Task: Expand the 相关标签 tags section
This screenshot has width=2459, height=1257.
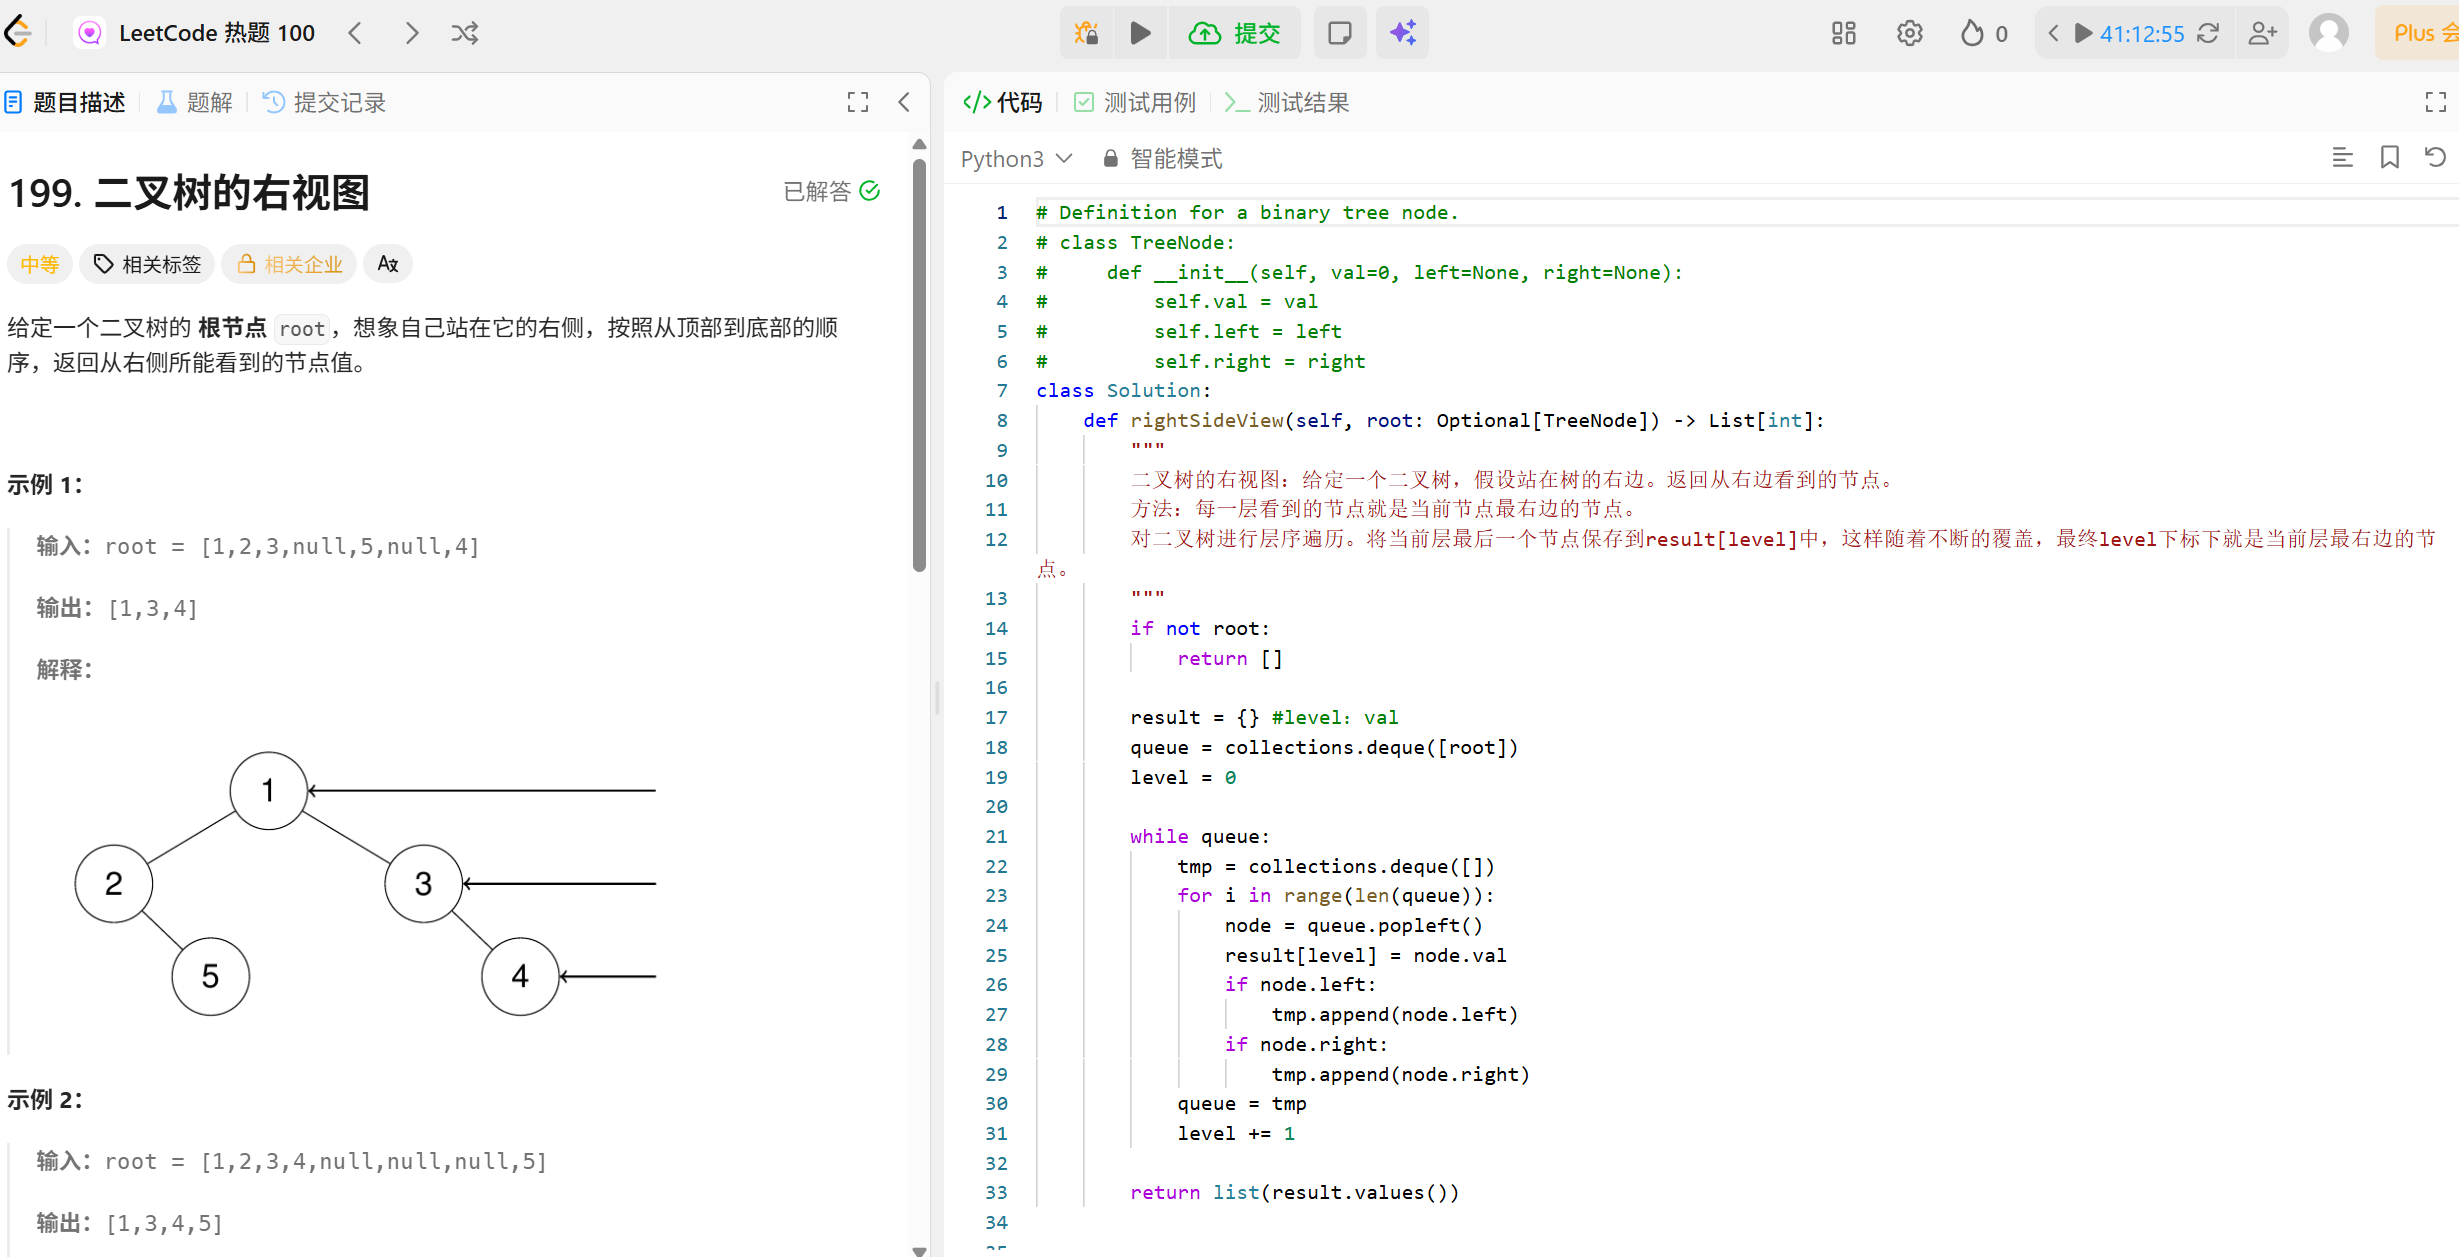Action: pyautogui.click(x=147, y=264)
